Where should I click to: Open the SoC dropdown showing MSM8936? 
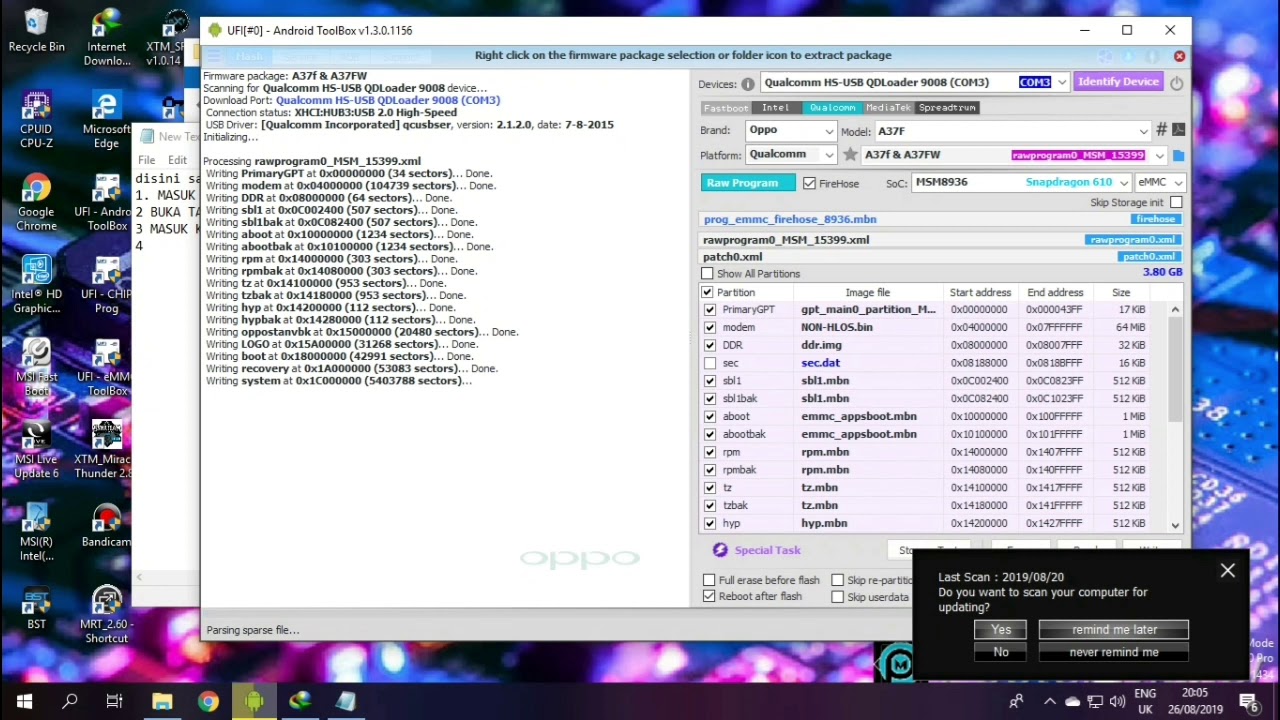click(1124, 183)
